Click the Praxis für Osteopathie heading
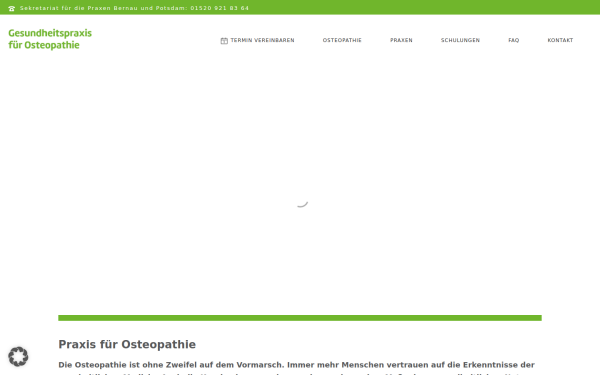 pyautogui.click(x=127, y=344)
